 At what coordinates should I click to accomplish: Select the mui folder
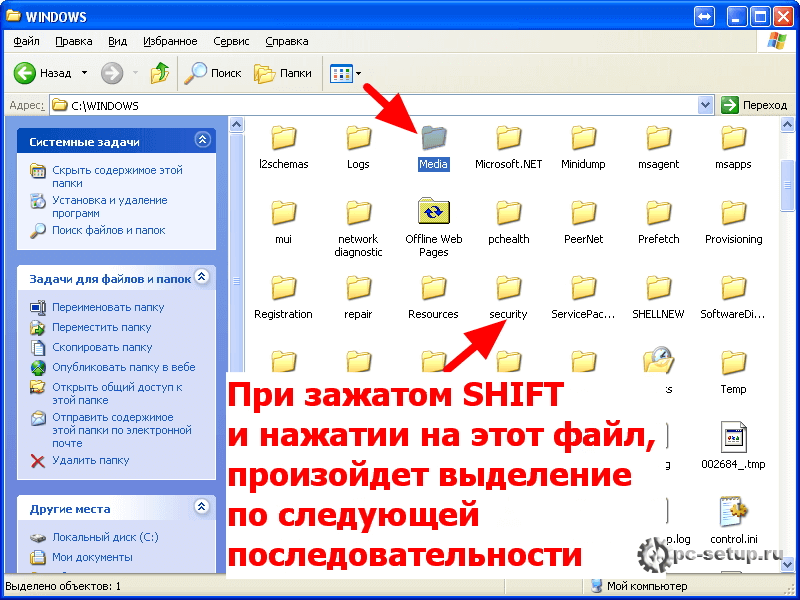pyautogui.click(x=283, y=222)
